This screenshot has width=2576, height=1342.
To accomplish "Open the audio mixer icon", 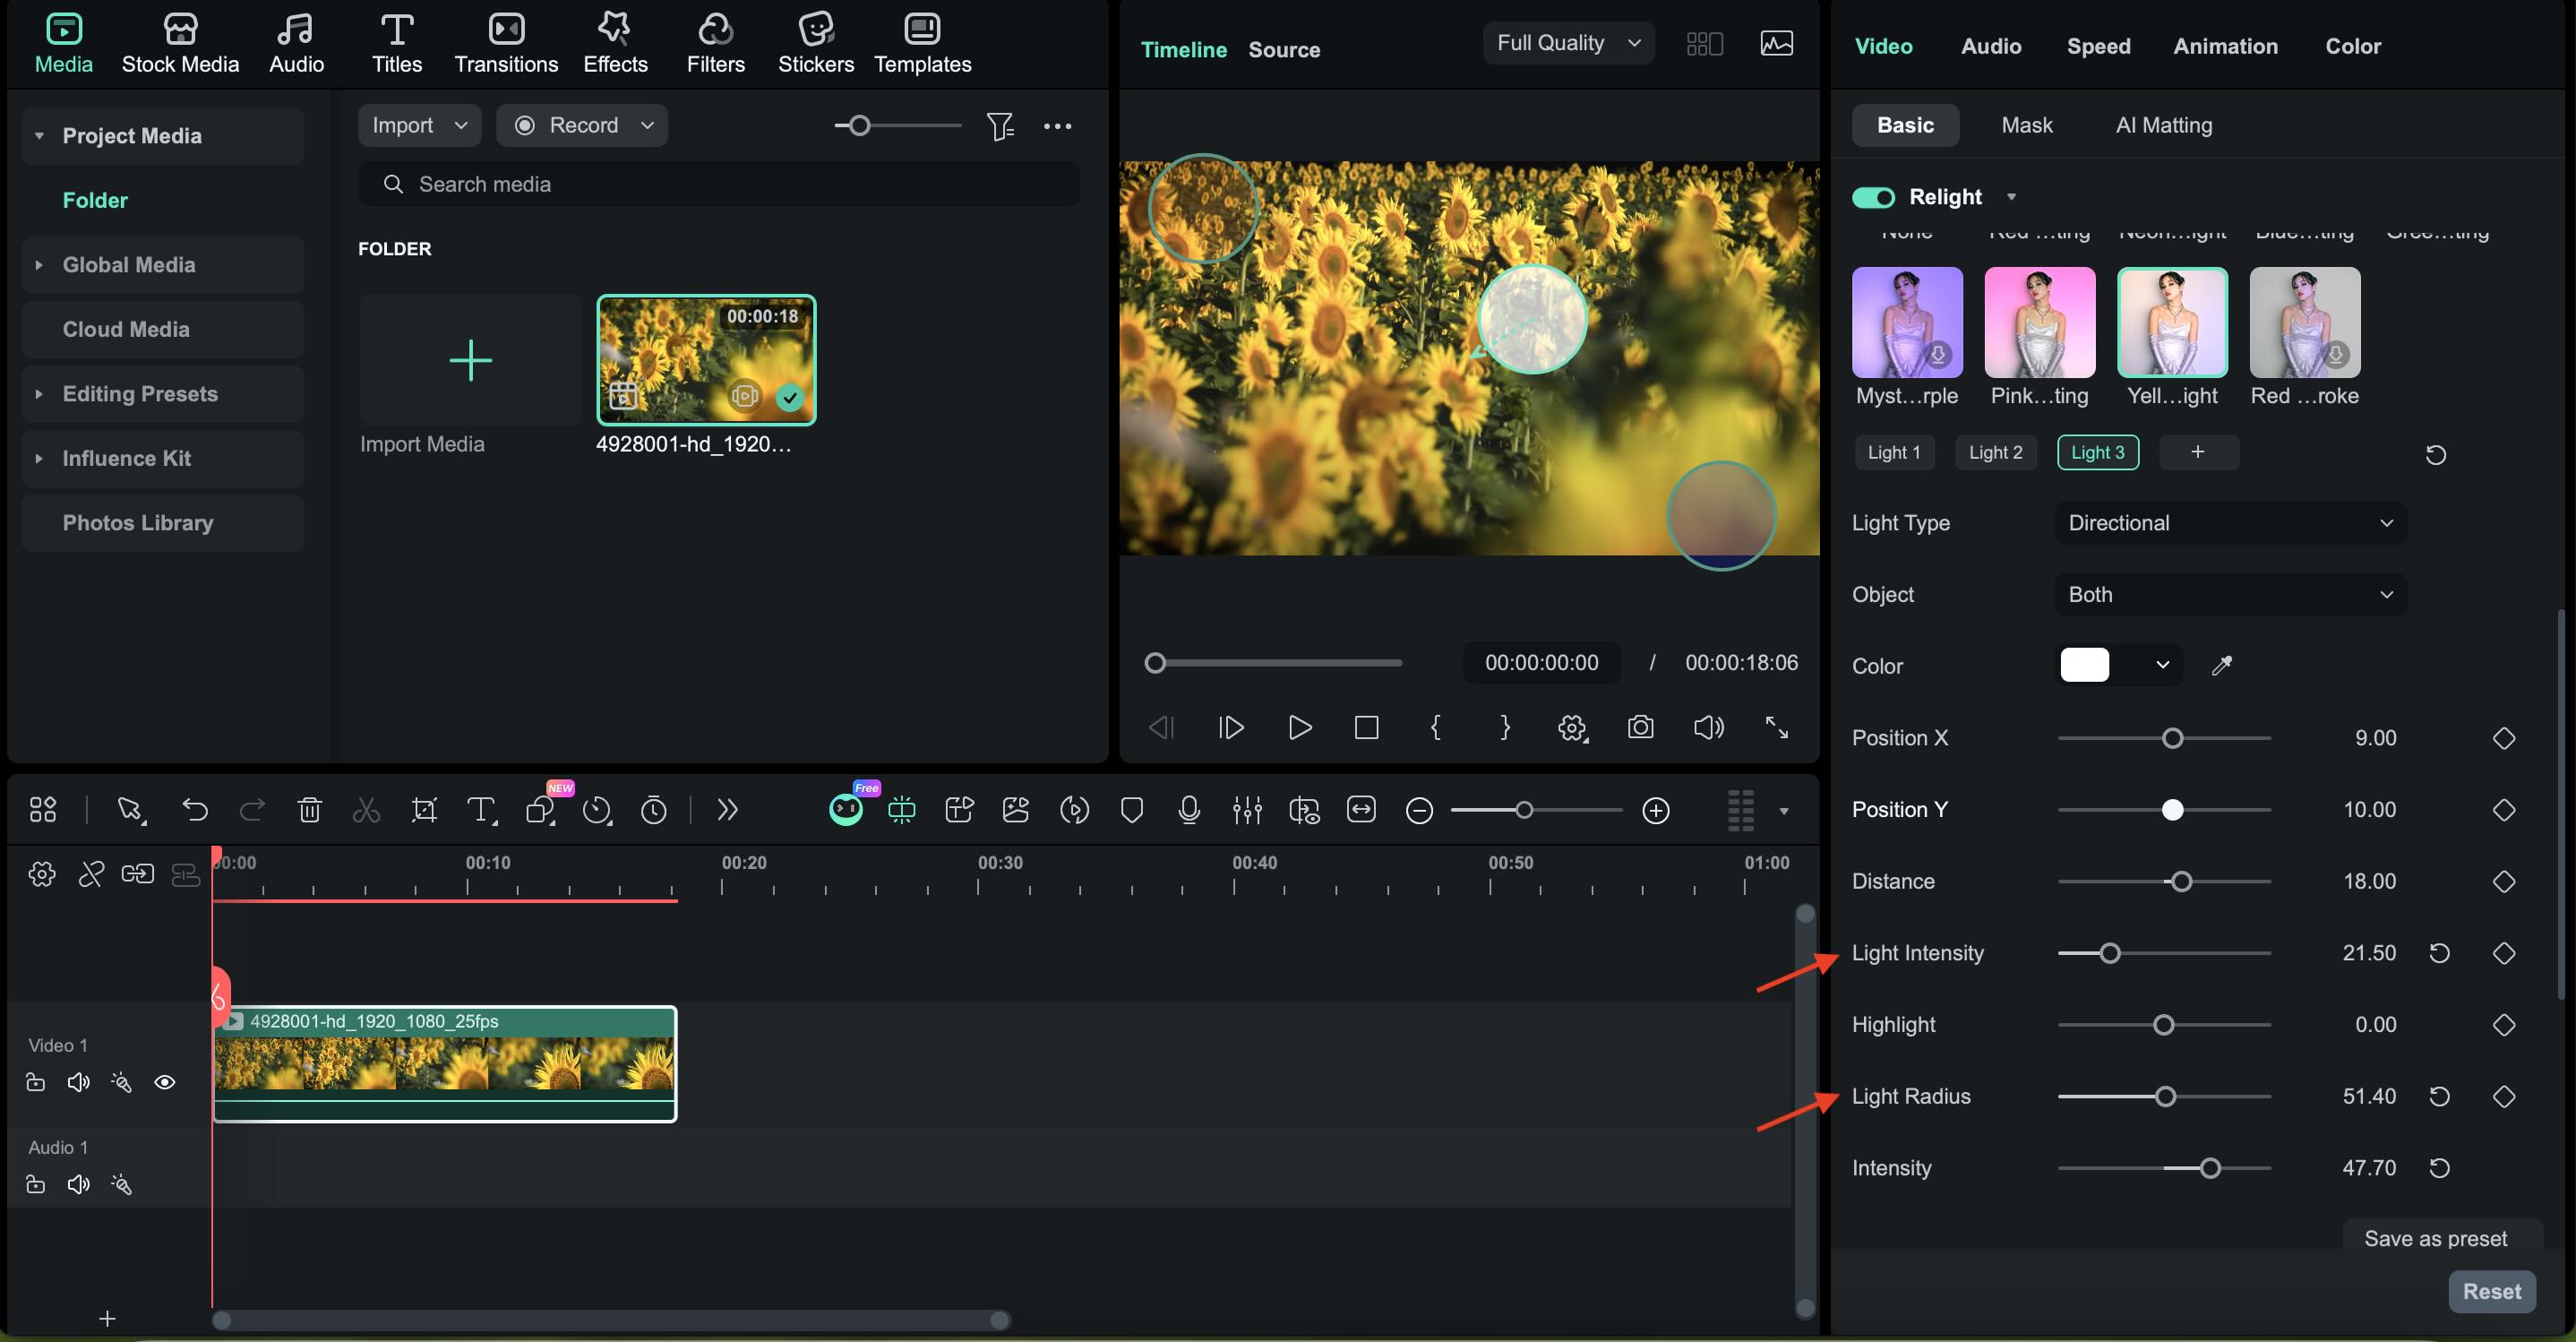I will (x=1246, y=809).
